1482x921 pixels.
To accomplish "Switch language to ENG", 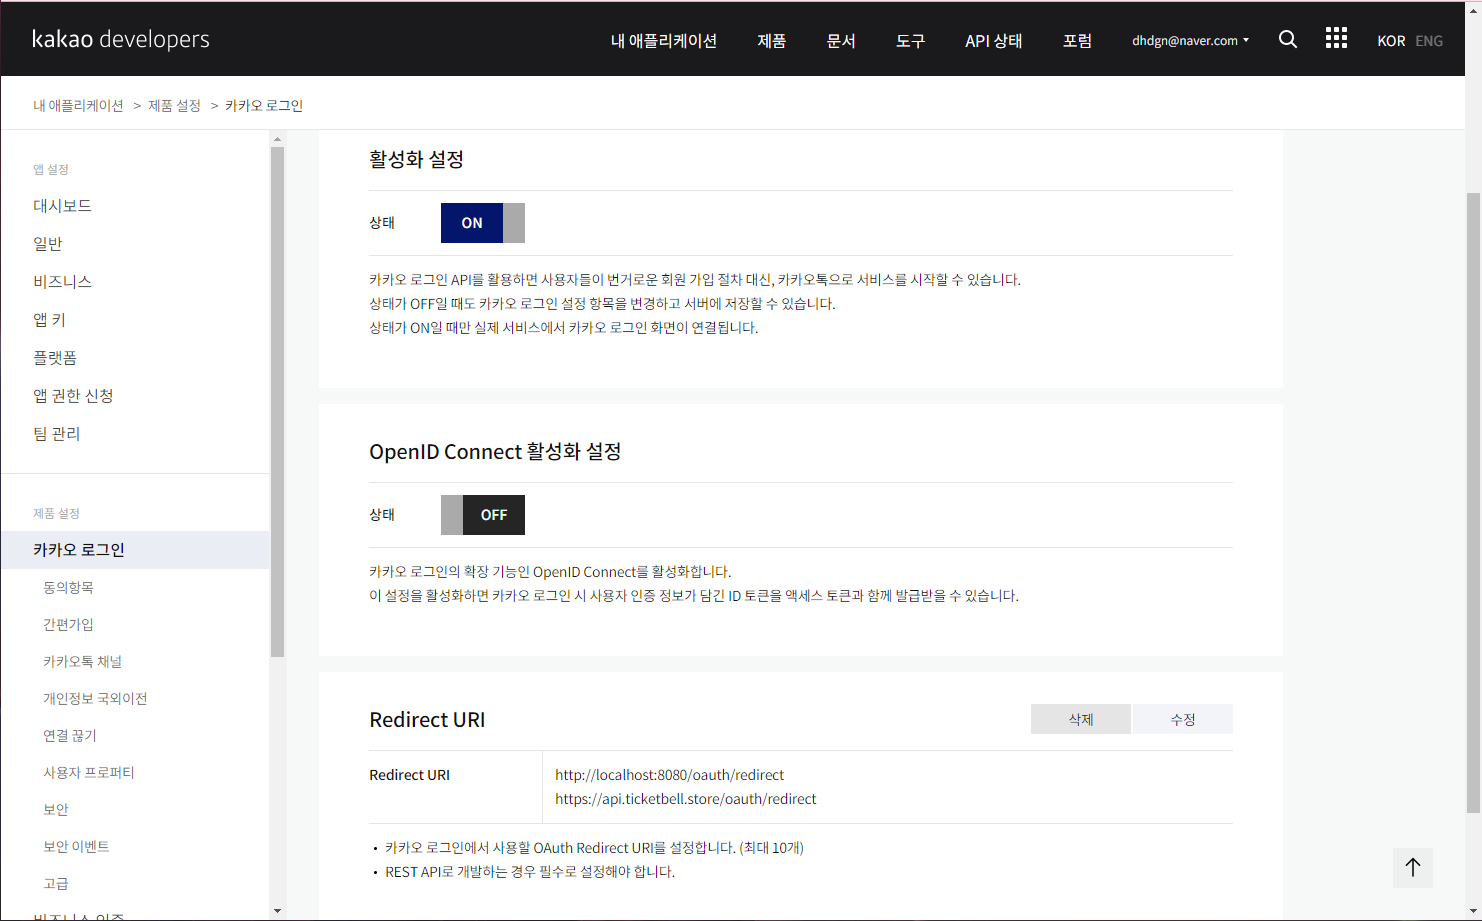I will click(x=1429, y=41).
